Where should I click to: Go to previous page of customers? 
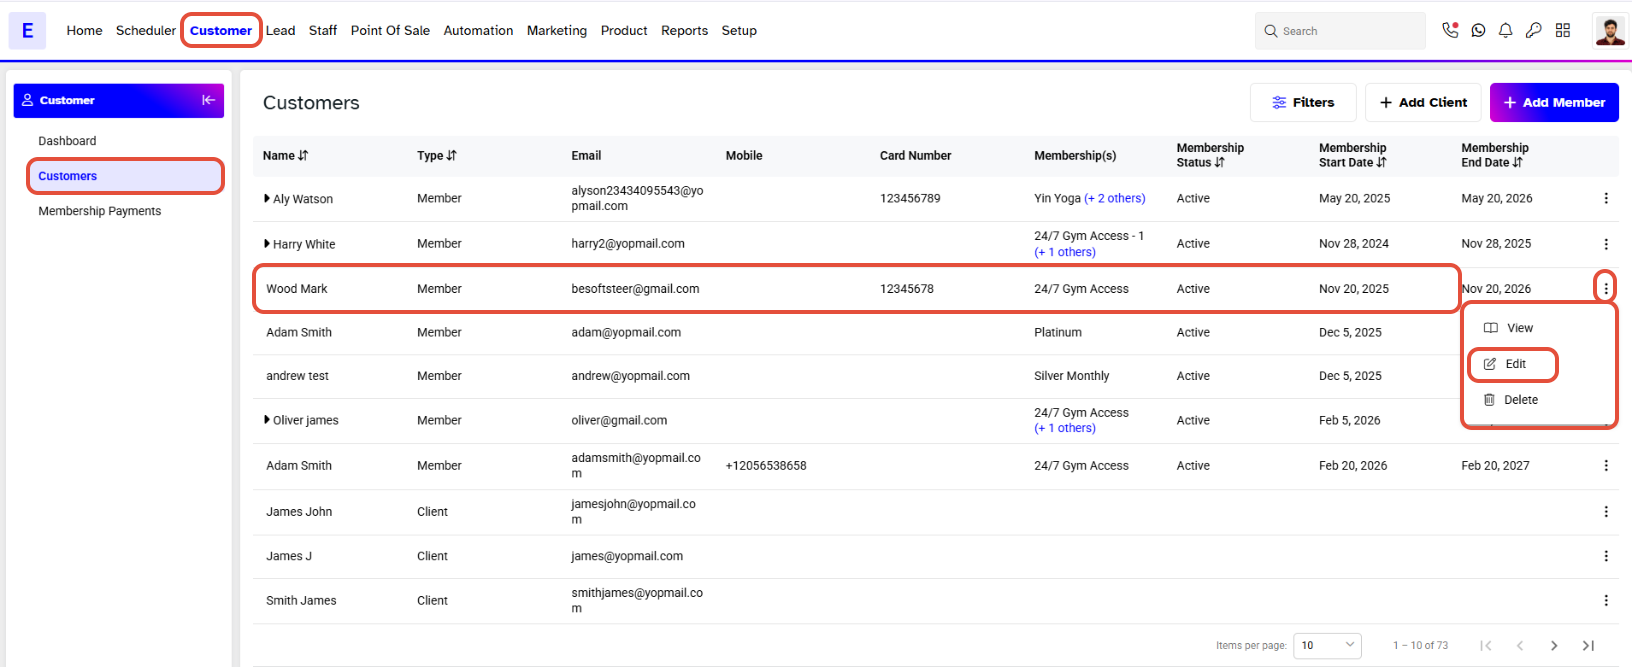click(x=1520, y=645)
